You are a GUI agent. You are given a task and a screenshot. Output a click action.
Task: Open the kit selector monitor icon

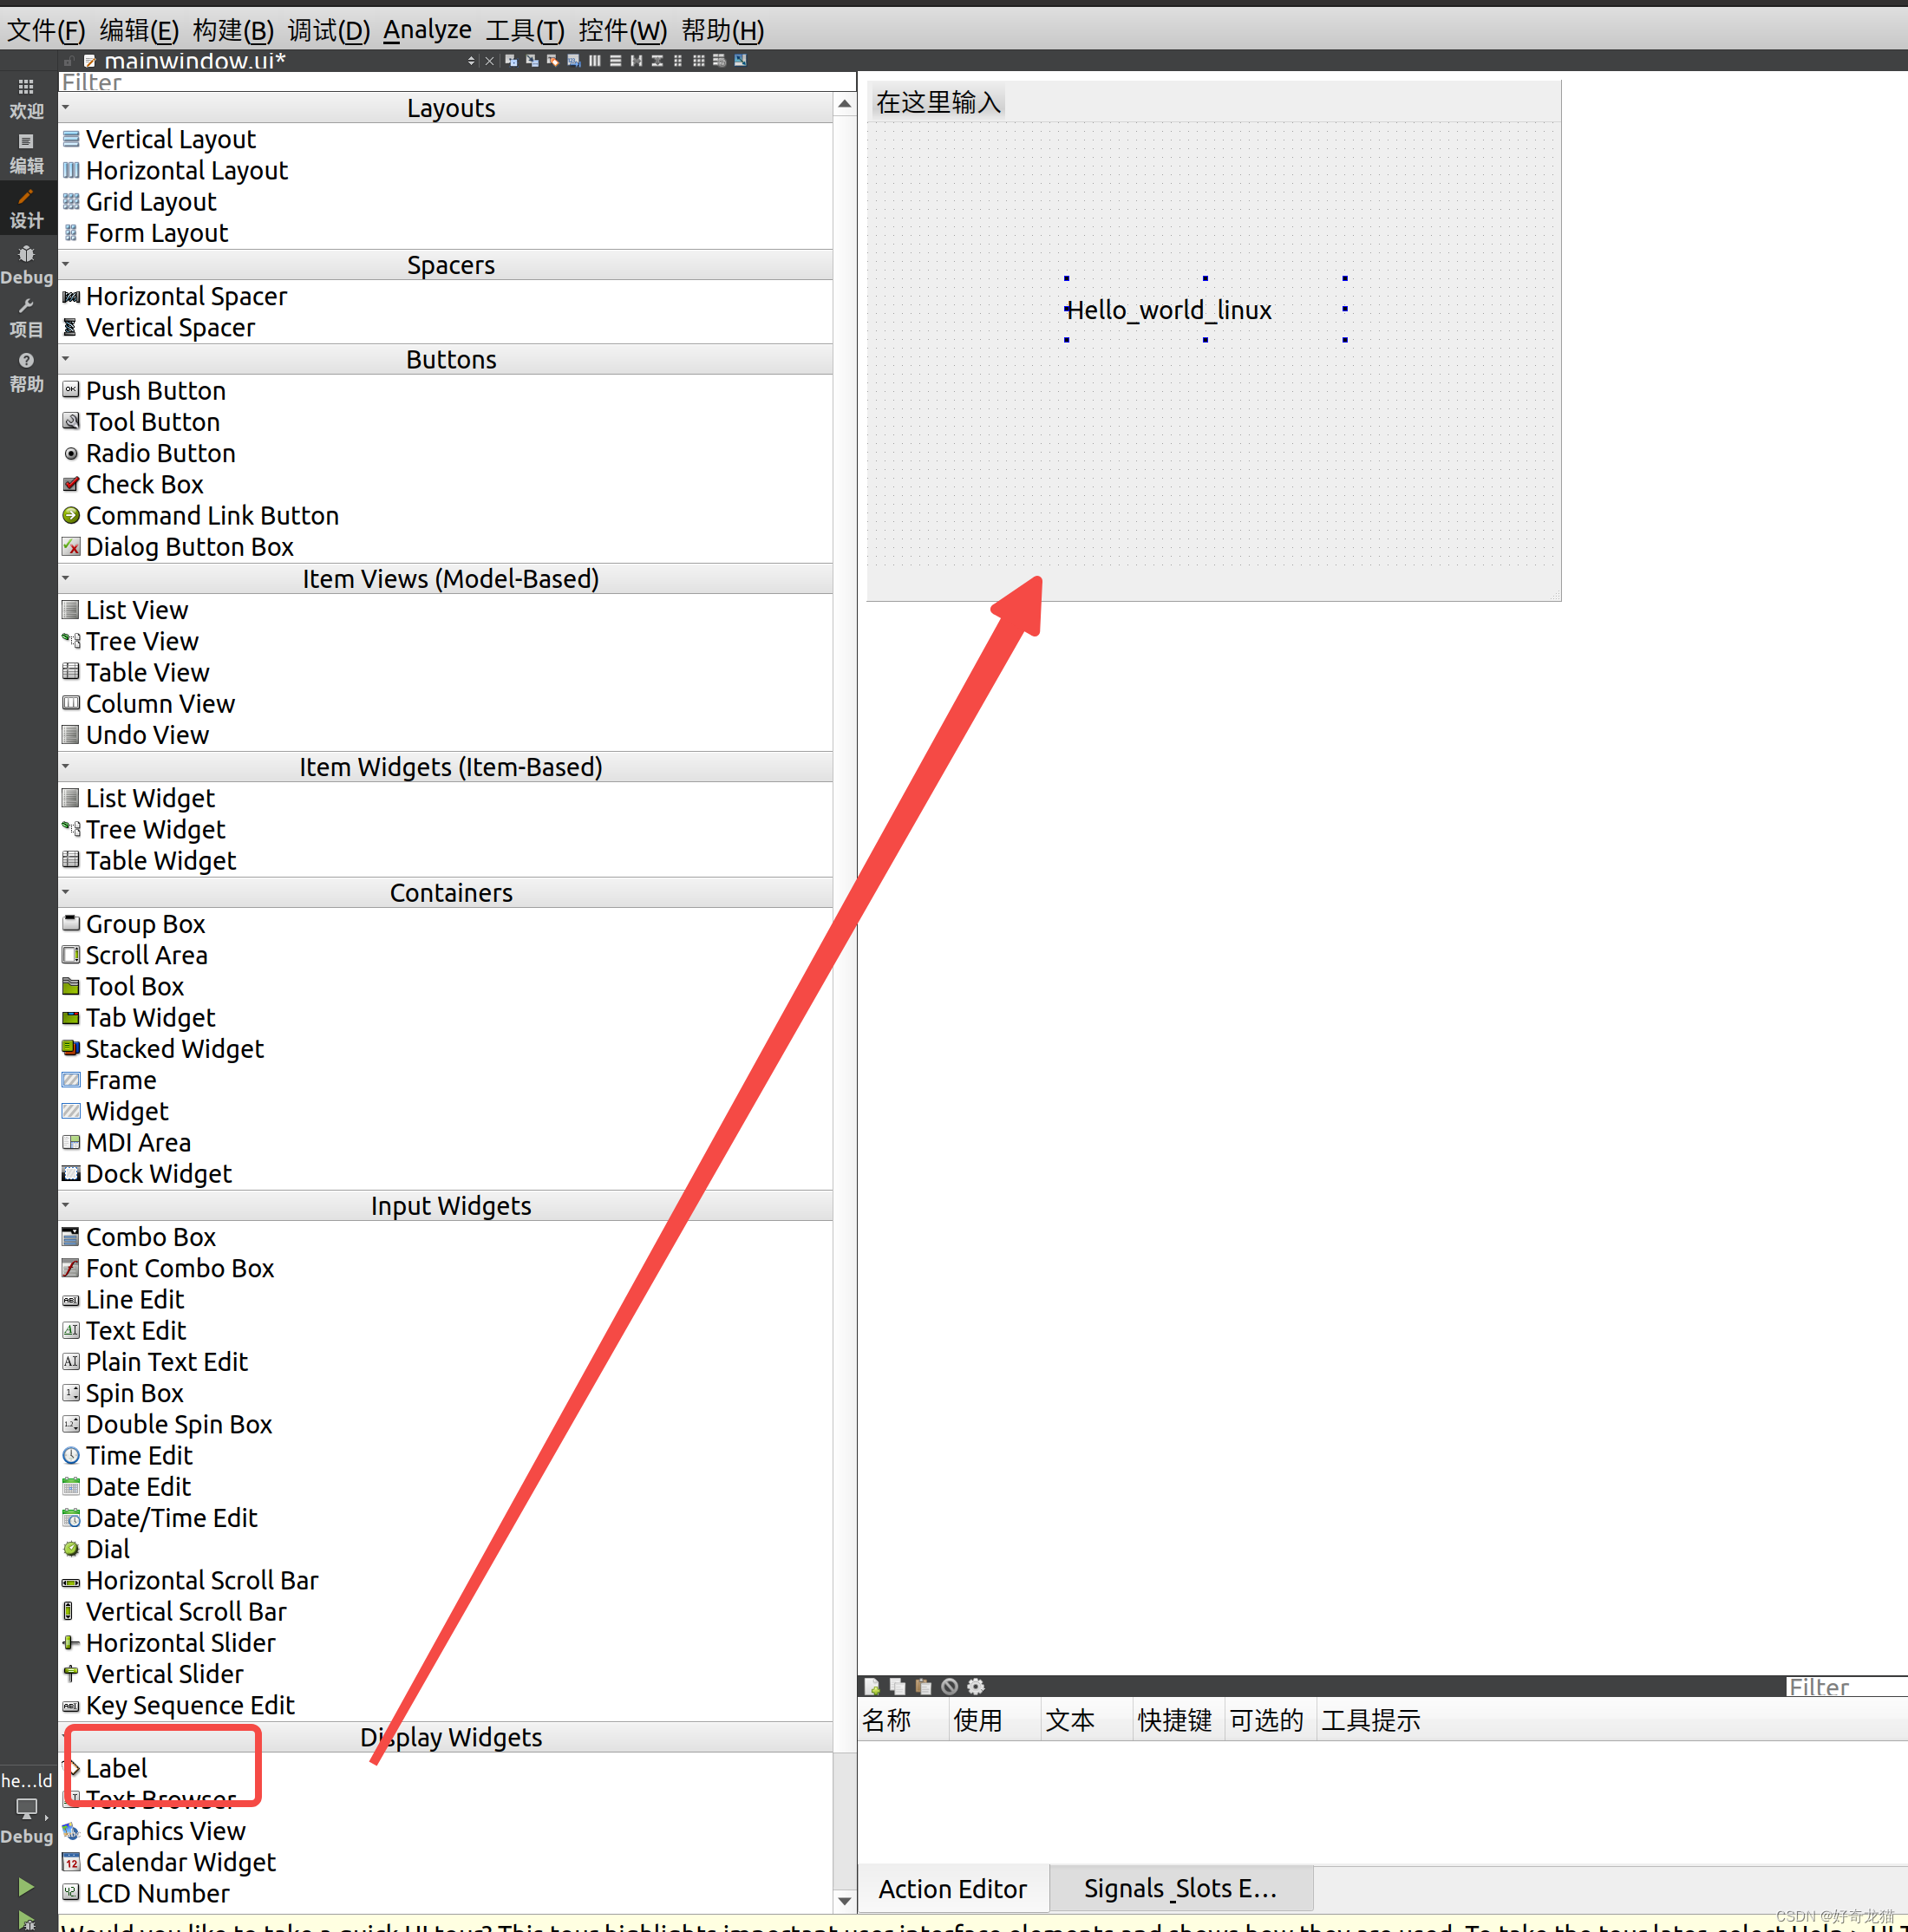[x=27, y=1808]
